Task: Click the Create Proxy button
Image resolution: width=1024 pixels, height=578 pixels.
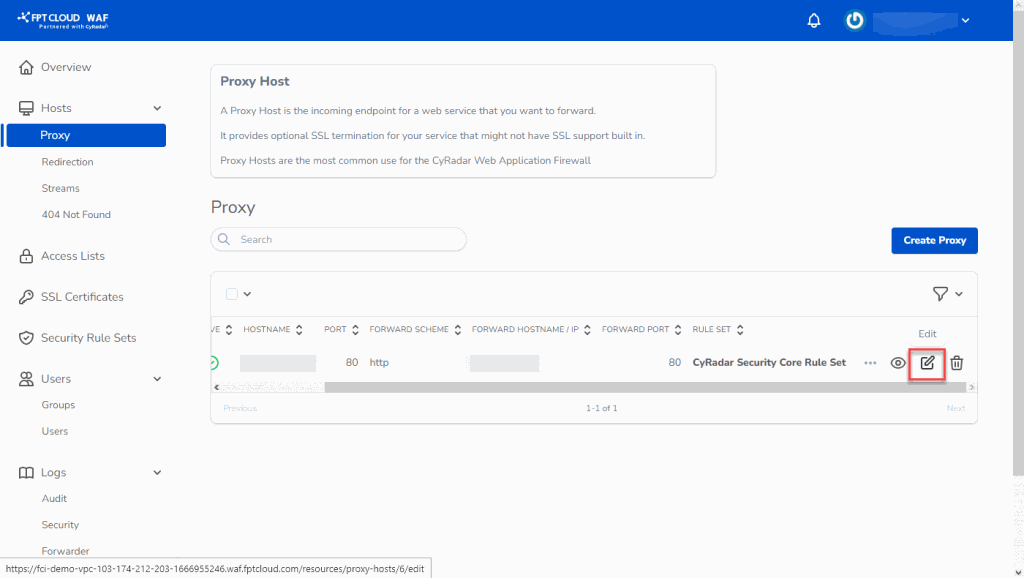Action: tap(935, 240)
